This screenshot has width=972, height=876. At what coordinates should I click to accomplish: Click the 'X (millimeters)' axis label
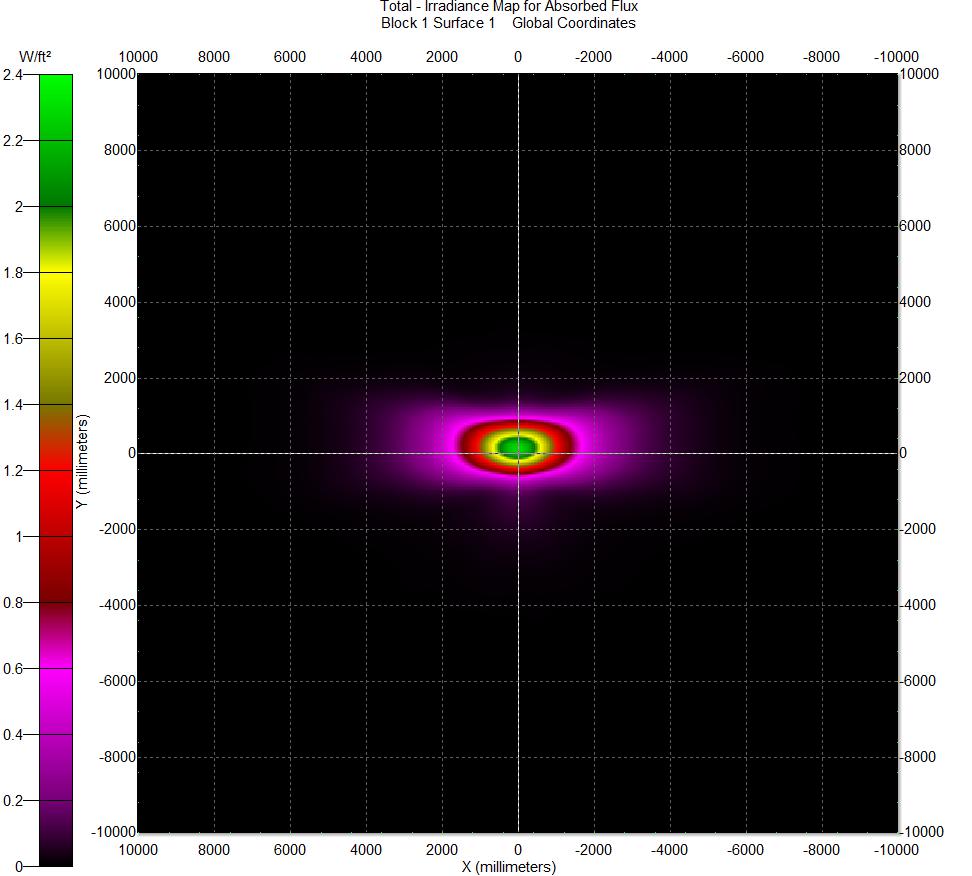coord(508,866)
